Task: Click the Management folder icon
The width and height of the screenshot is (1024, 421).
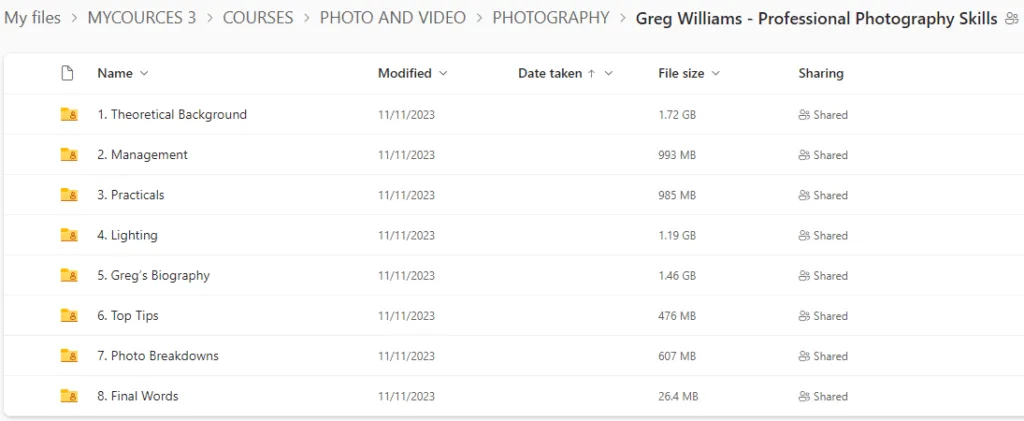Action: click(x=69, y=155)
